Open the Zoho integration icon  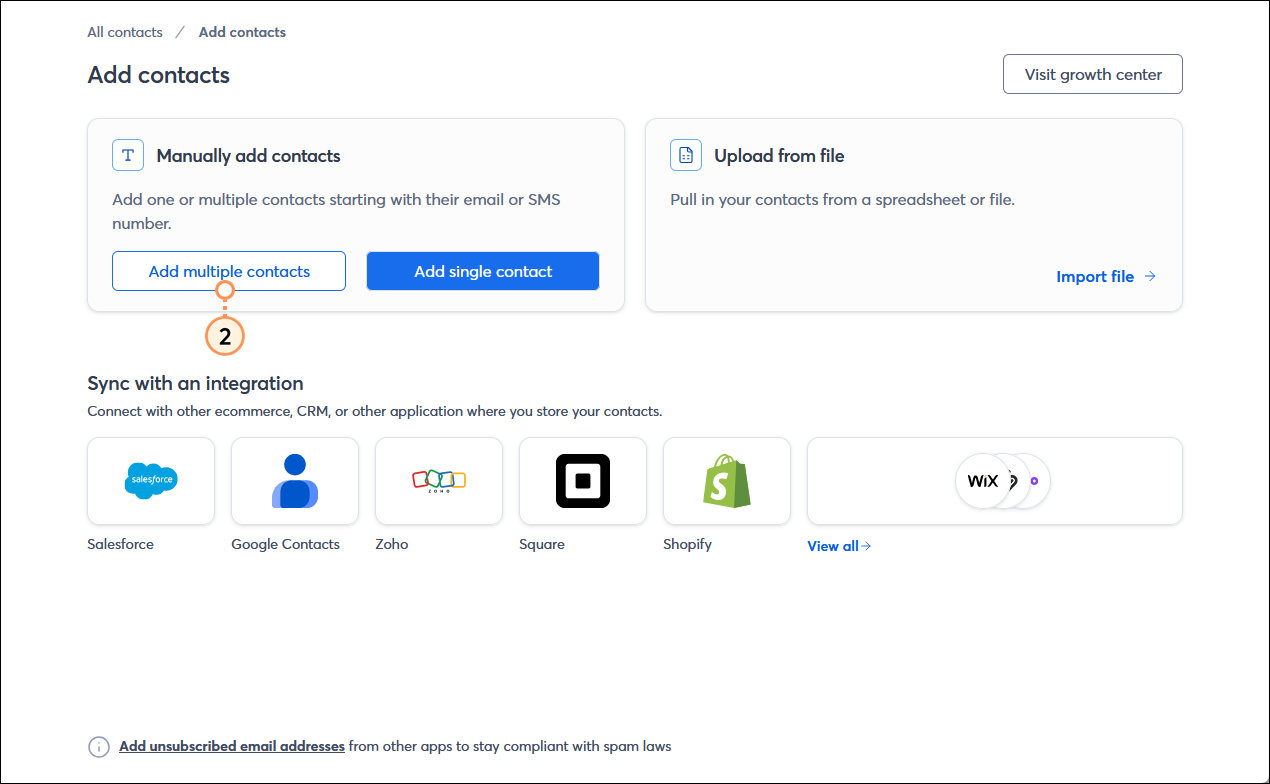(x=438, y=481)
